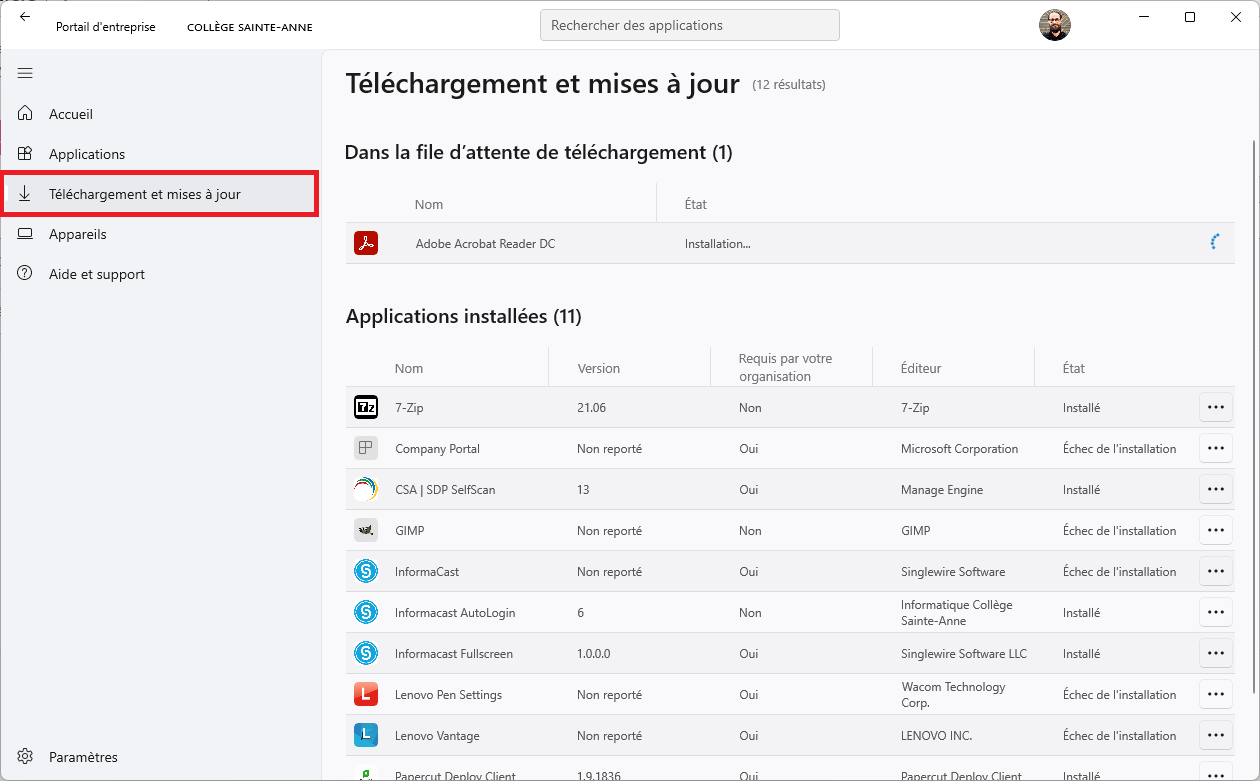
Task: Click the back arrow icon
Action: tap(25, 17)
